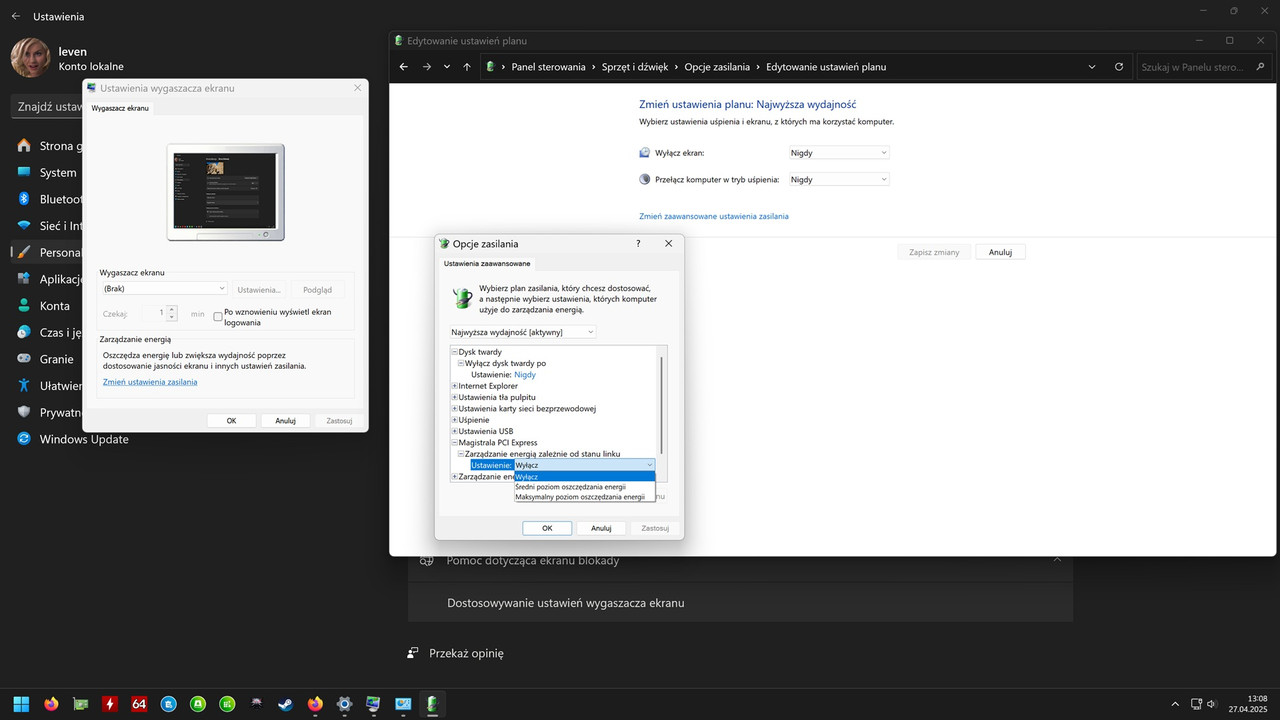
Task: Launch Steam from the taskbar
Action: click(286, 704)
